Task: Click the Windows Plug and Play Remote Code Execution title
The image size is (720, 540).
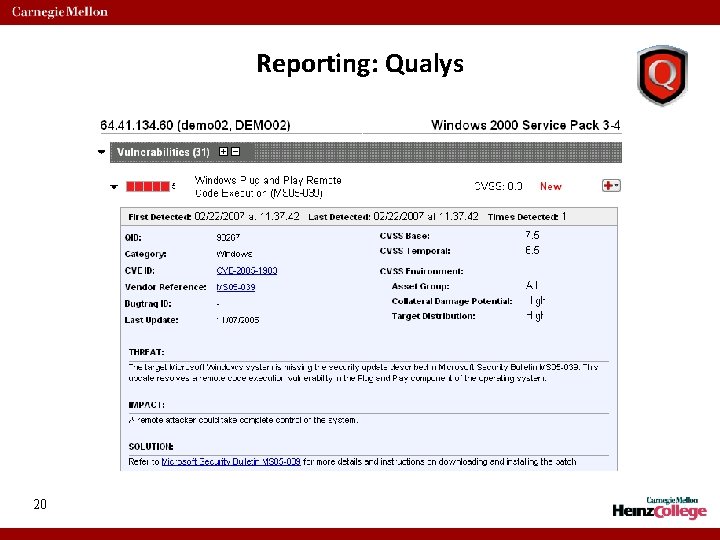Action: pos(268,186)
